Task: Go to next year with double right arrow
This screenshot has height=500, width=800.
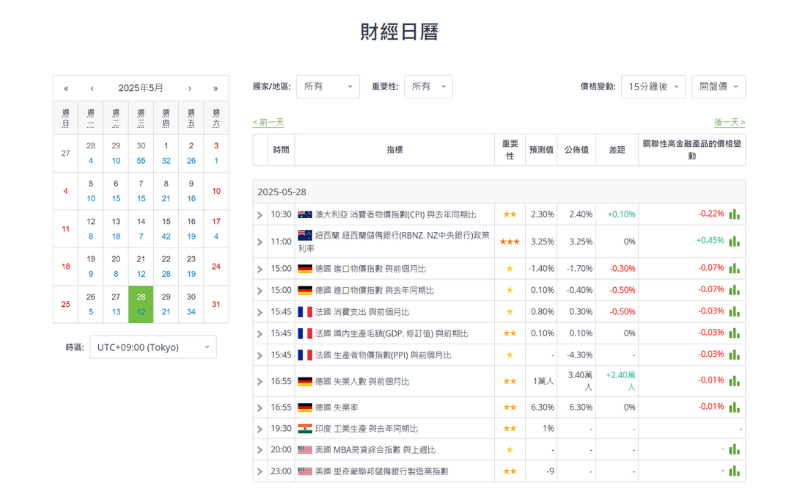Action: coord(215,88)
